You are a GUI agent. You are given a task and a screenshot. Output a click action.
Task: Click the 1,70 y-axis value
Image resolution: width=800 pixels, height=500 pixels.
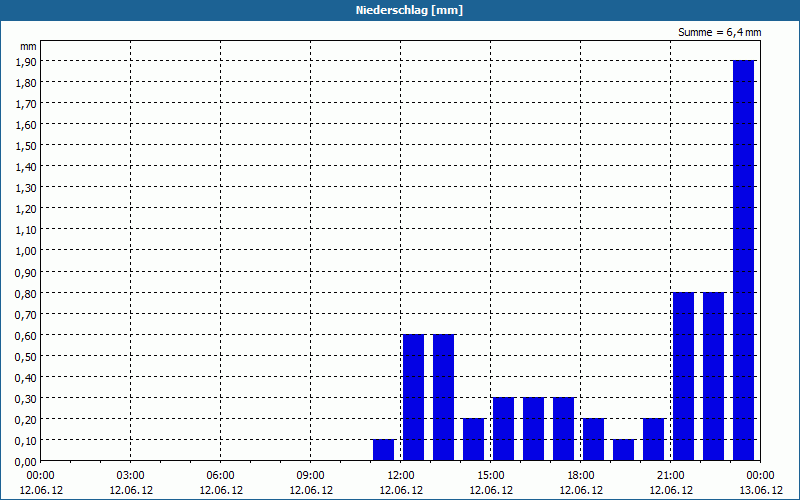pos(26,104)
